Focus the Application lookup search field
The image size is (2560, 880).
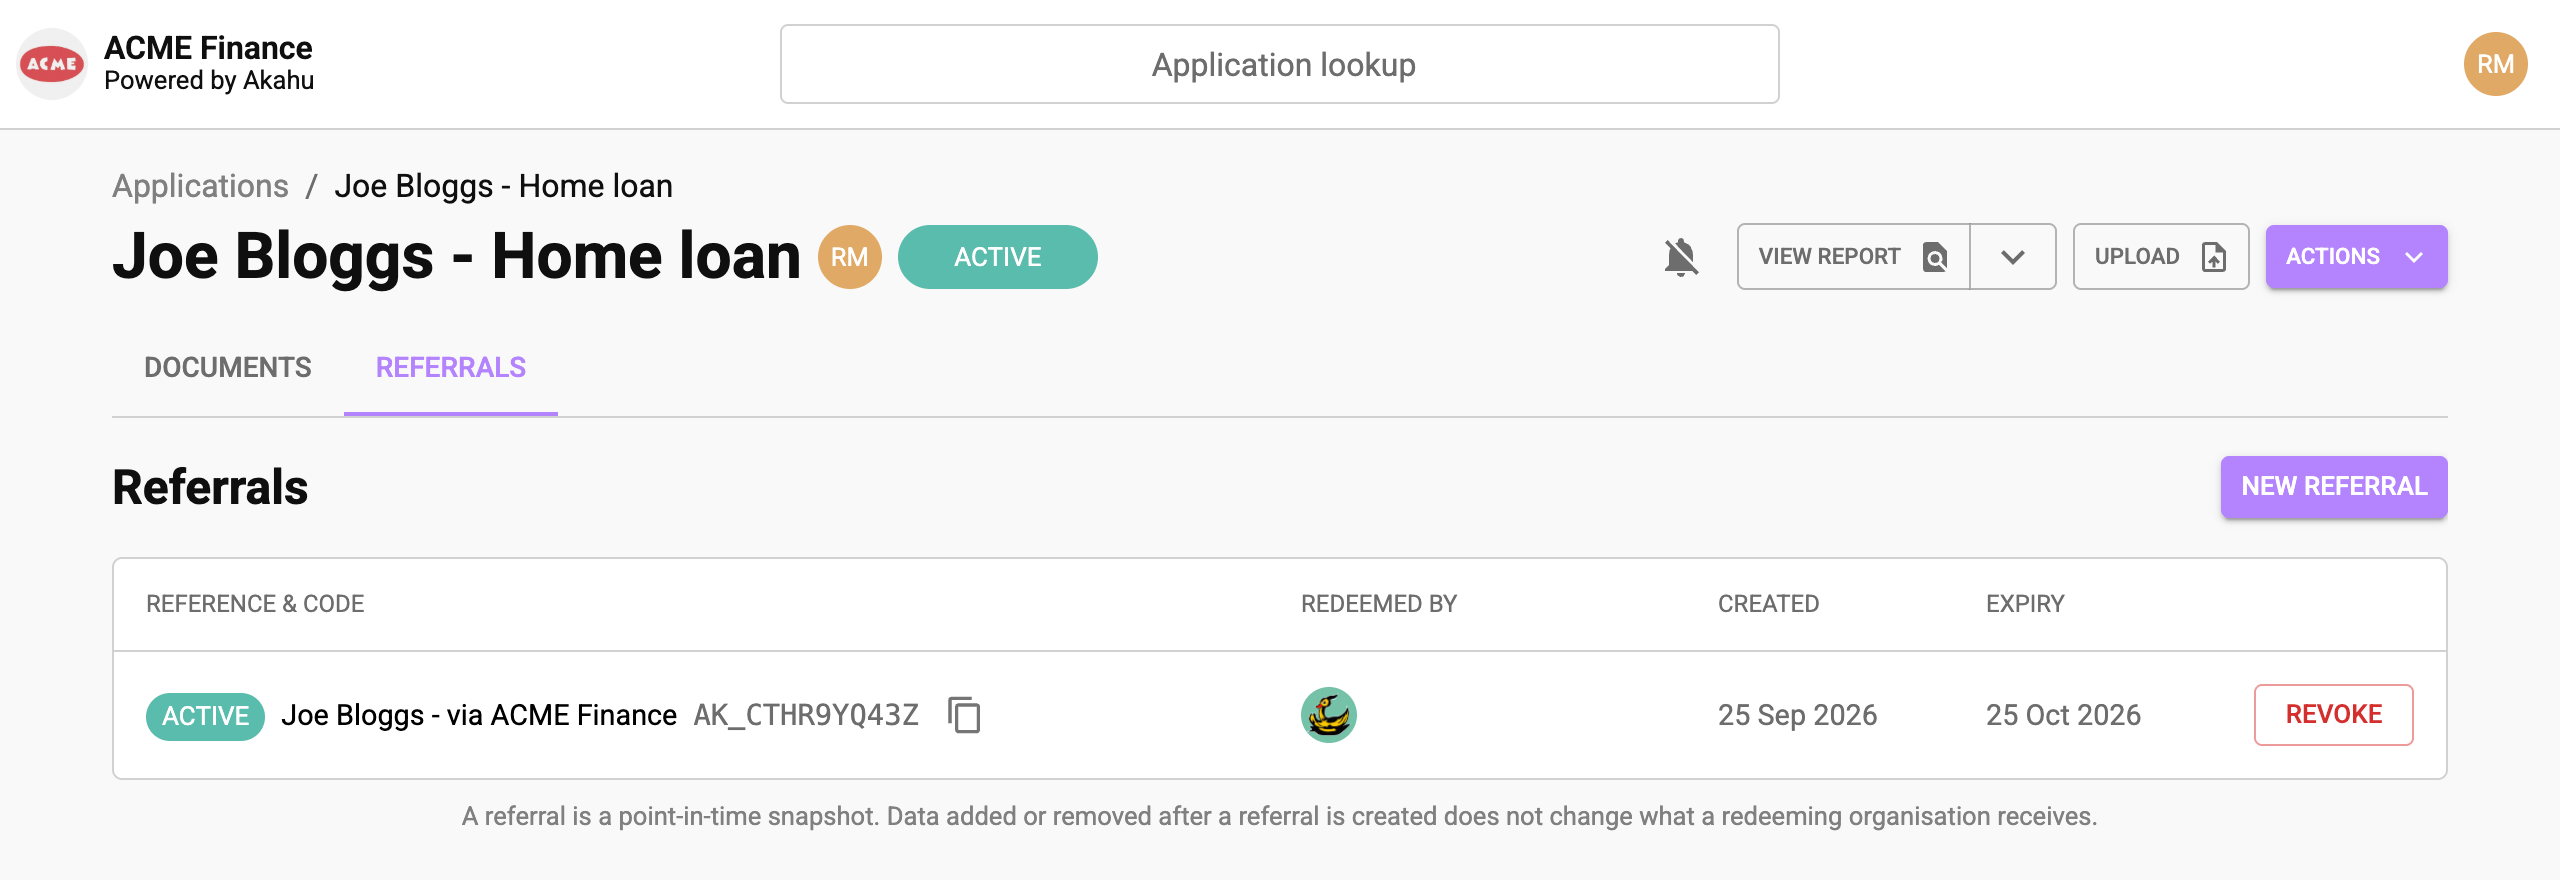point(1279,64)
